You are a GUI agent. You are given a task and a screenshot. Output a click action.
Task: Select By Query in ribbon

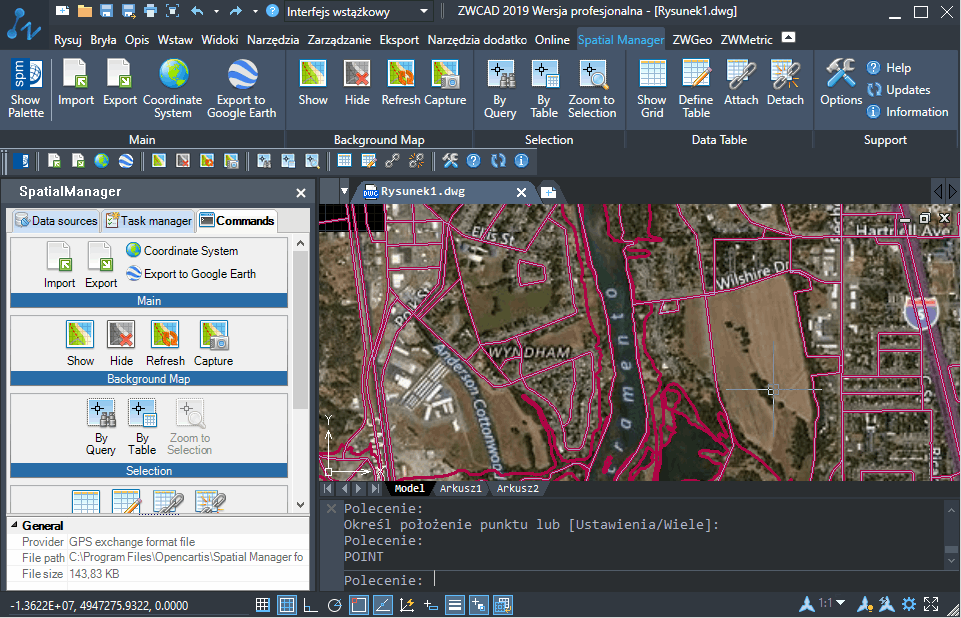tap(500, 88)
